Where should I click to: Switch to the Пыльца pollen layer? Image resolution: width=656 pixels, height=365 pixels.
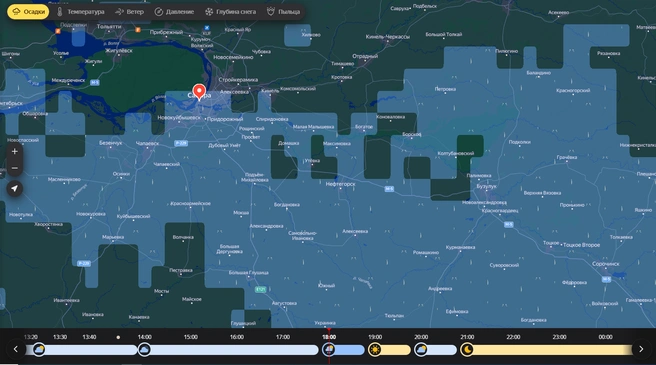tap(283, 12)
